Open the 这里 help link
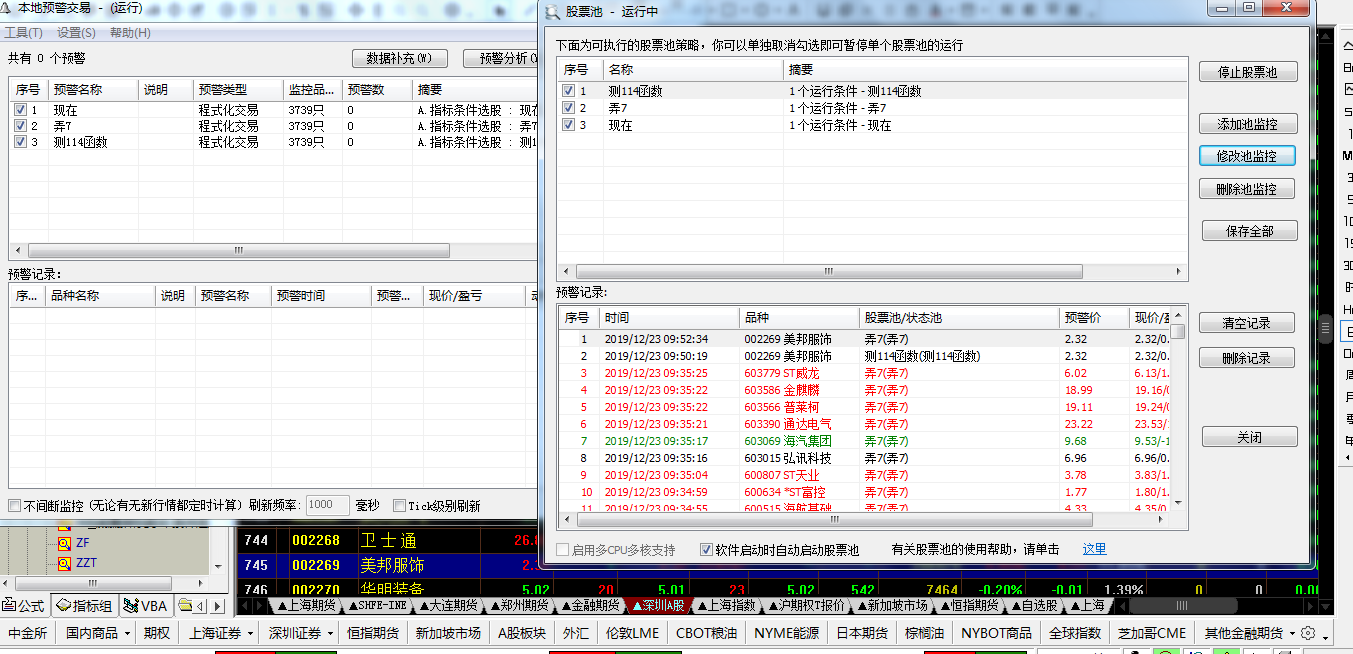 (1094, 549)
